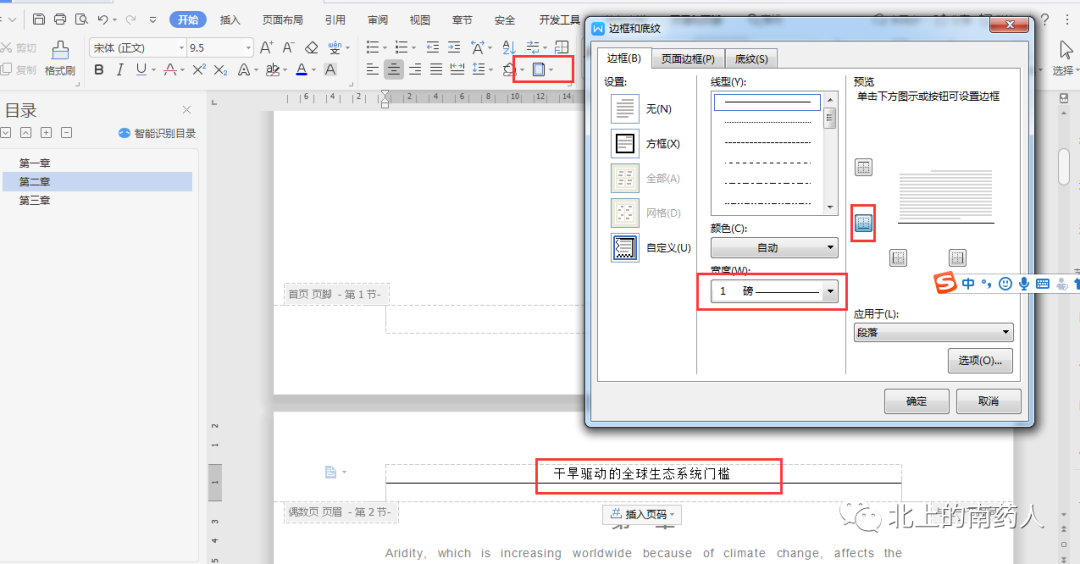1080x564 pixels.
Task: Click the Phonetic Guide (wén) icon
Action: 334,48
